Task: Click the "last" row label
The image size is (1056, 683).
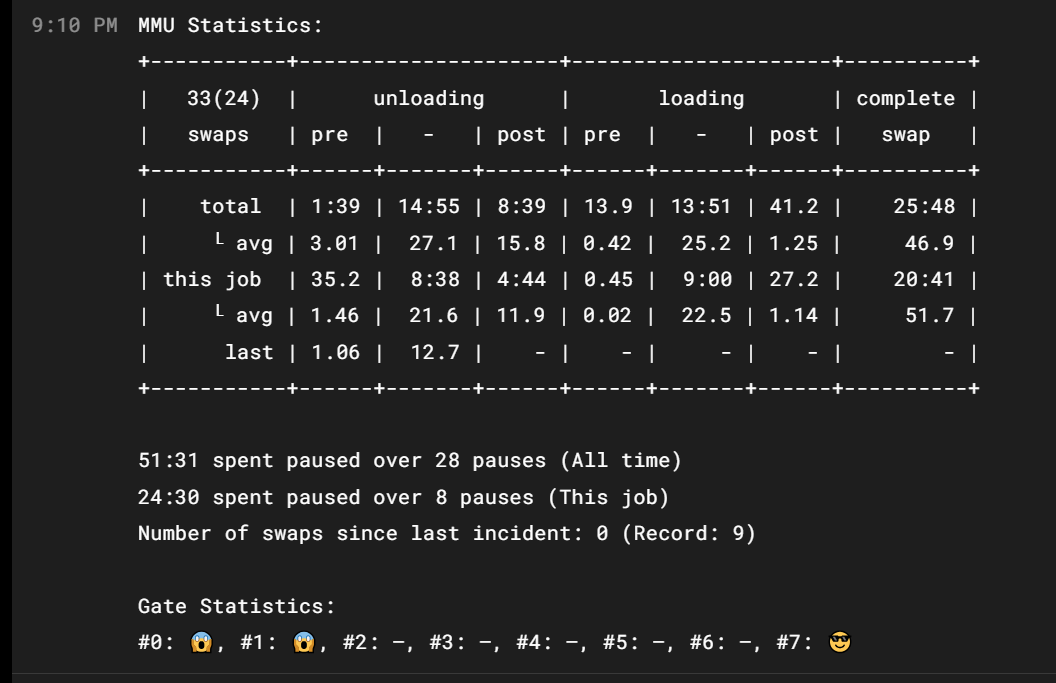Action: point(249,351)
